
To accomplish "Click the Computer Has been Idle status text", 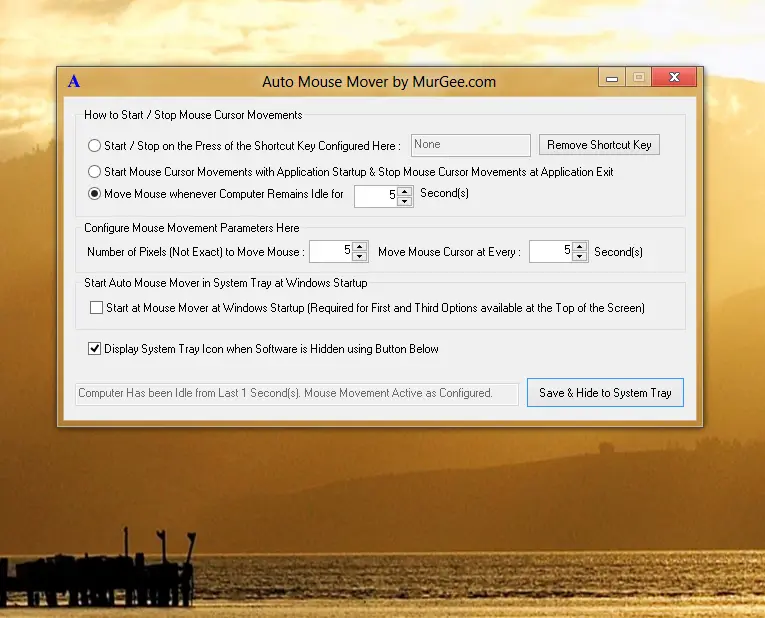I will click(285, 393).
